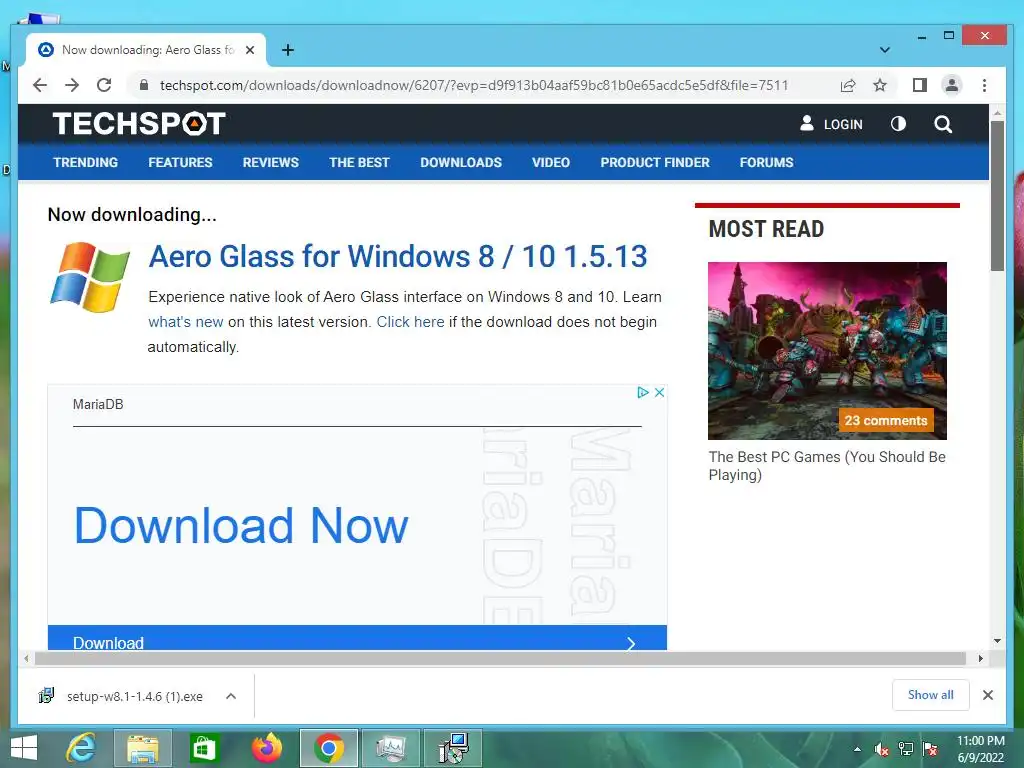Viewport: 1024px width, 768px height.
Task: Click the TechSpot logo
Action: [139, 123]
